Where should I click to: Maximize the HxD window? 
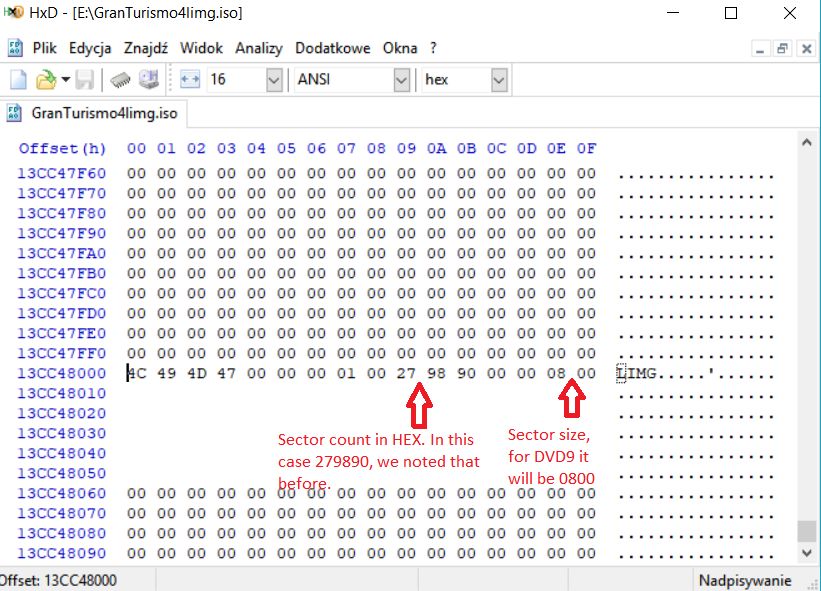731,13
